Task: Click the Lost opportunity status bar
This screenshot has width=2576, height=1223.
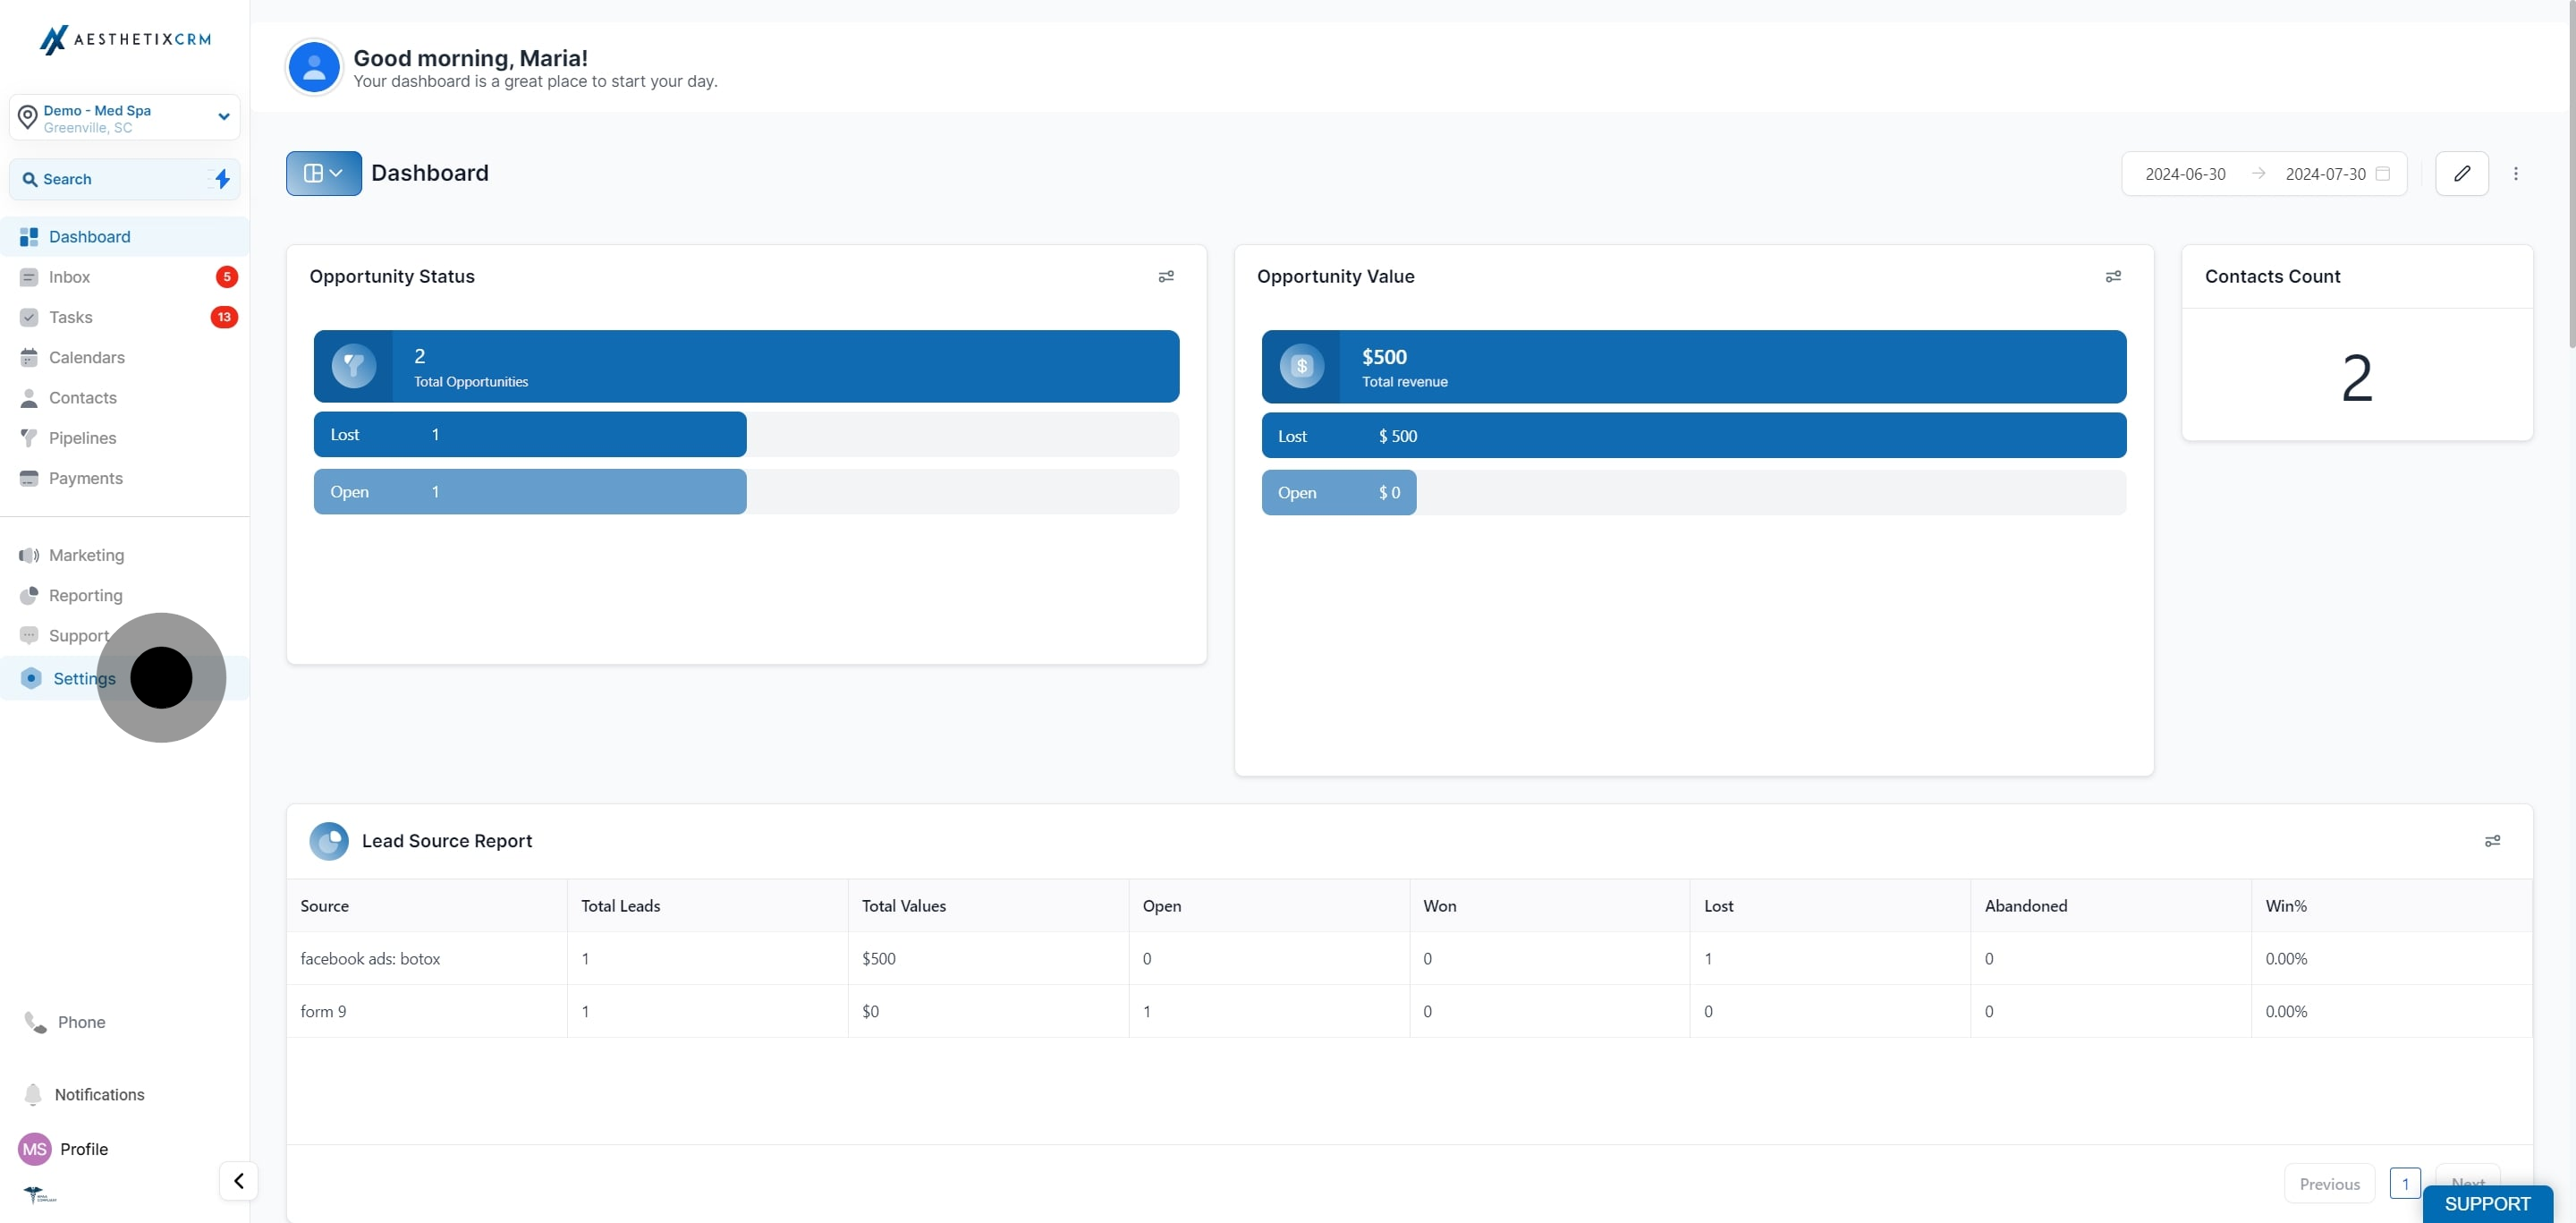Action: [530, 434]
